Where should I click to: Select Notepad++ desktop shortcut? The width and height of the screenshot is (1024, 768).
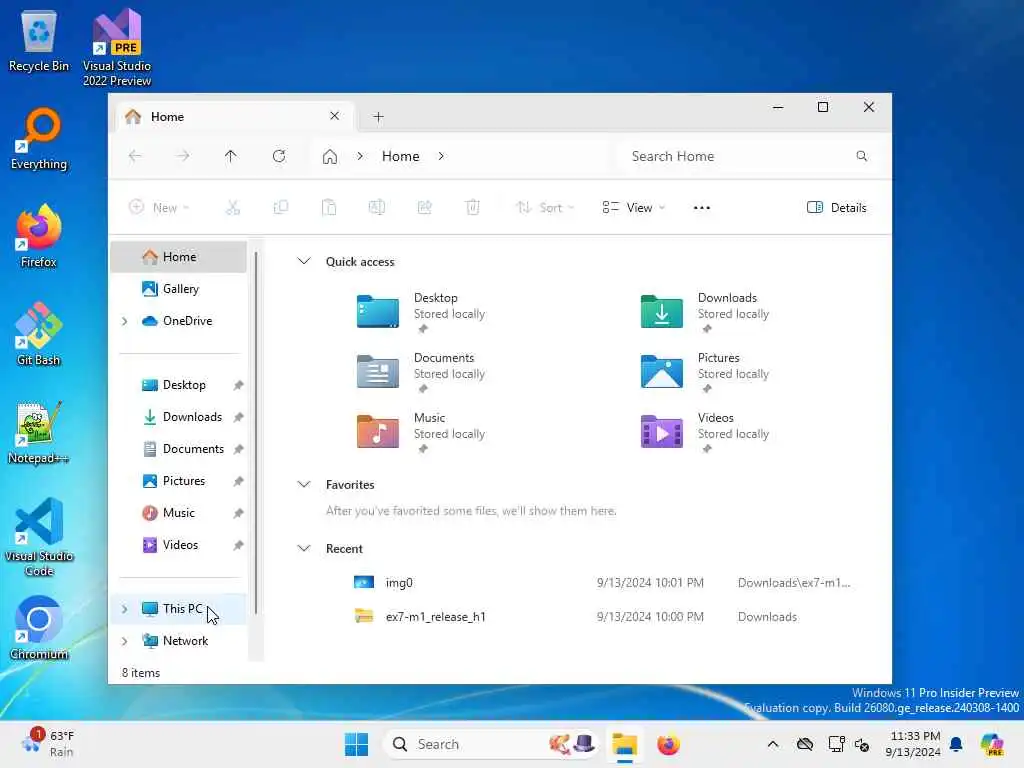[x=39, y=432]
